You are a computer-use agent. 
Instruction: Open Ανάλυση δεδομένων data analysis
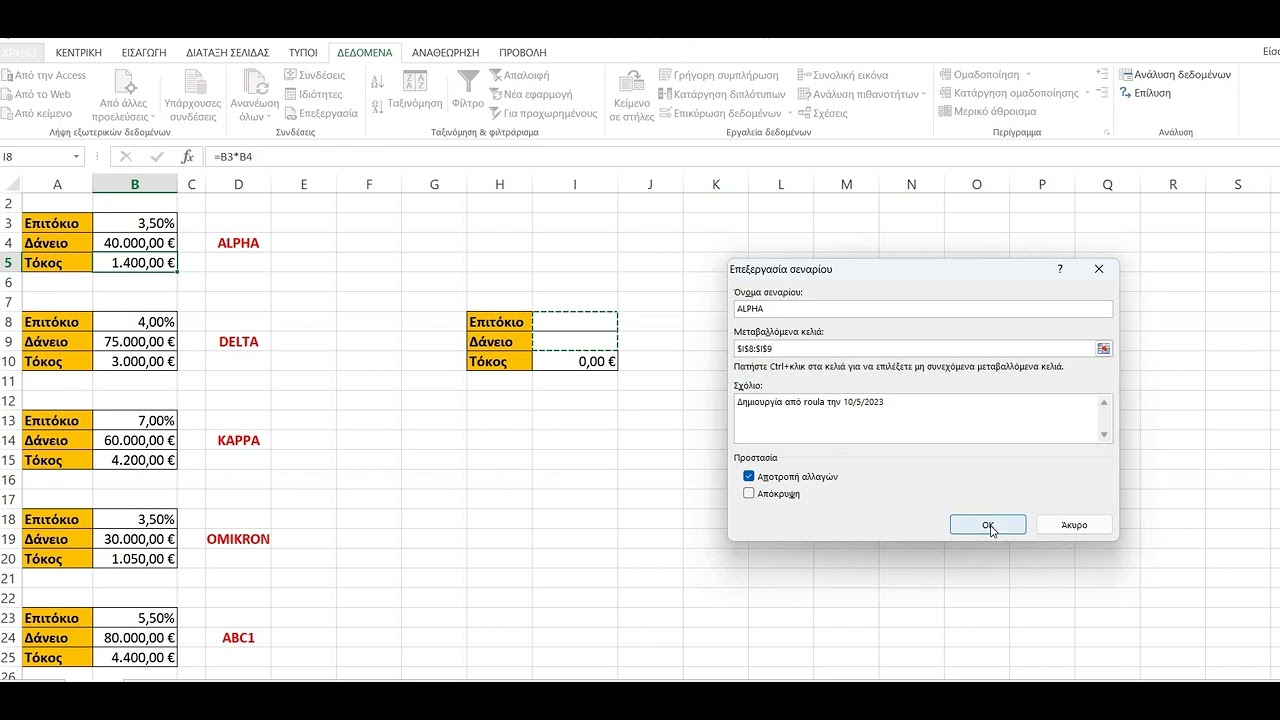pos(1175,75)
